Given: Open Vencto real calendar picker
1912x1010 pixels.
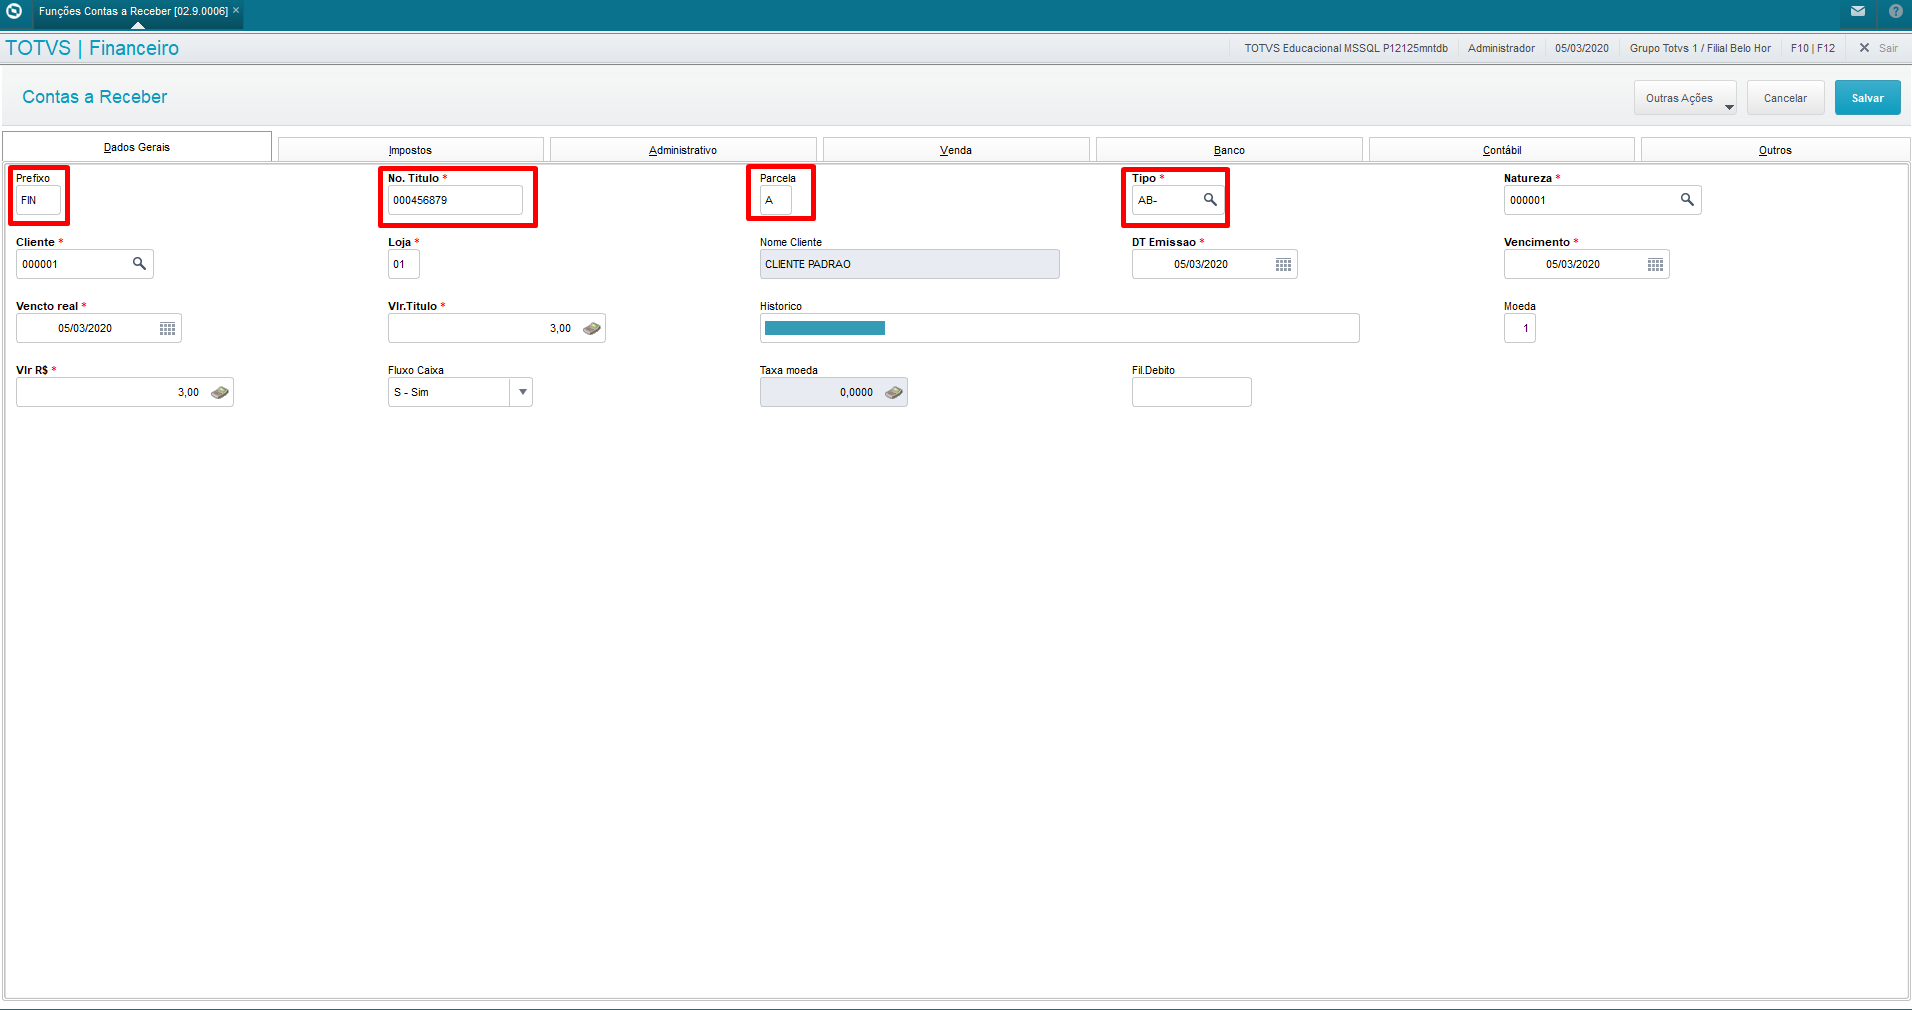Looking at the screenshot, I should tap(167, 328).
